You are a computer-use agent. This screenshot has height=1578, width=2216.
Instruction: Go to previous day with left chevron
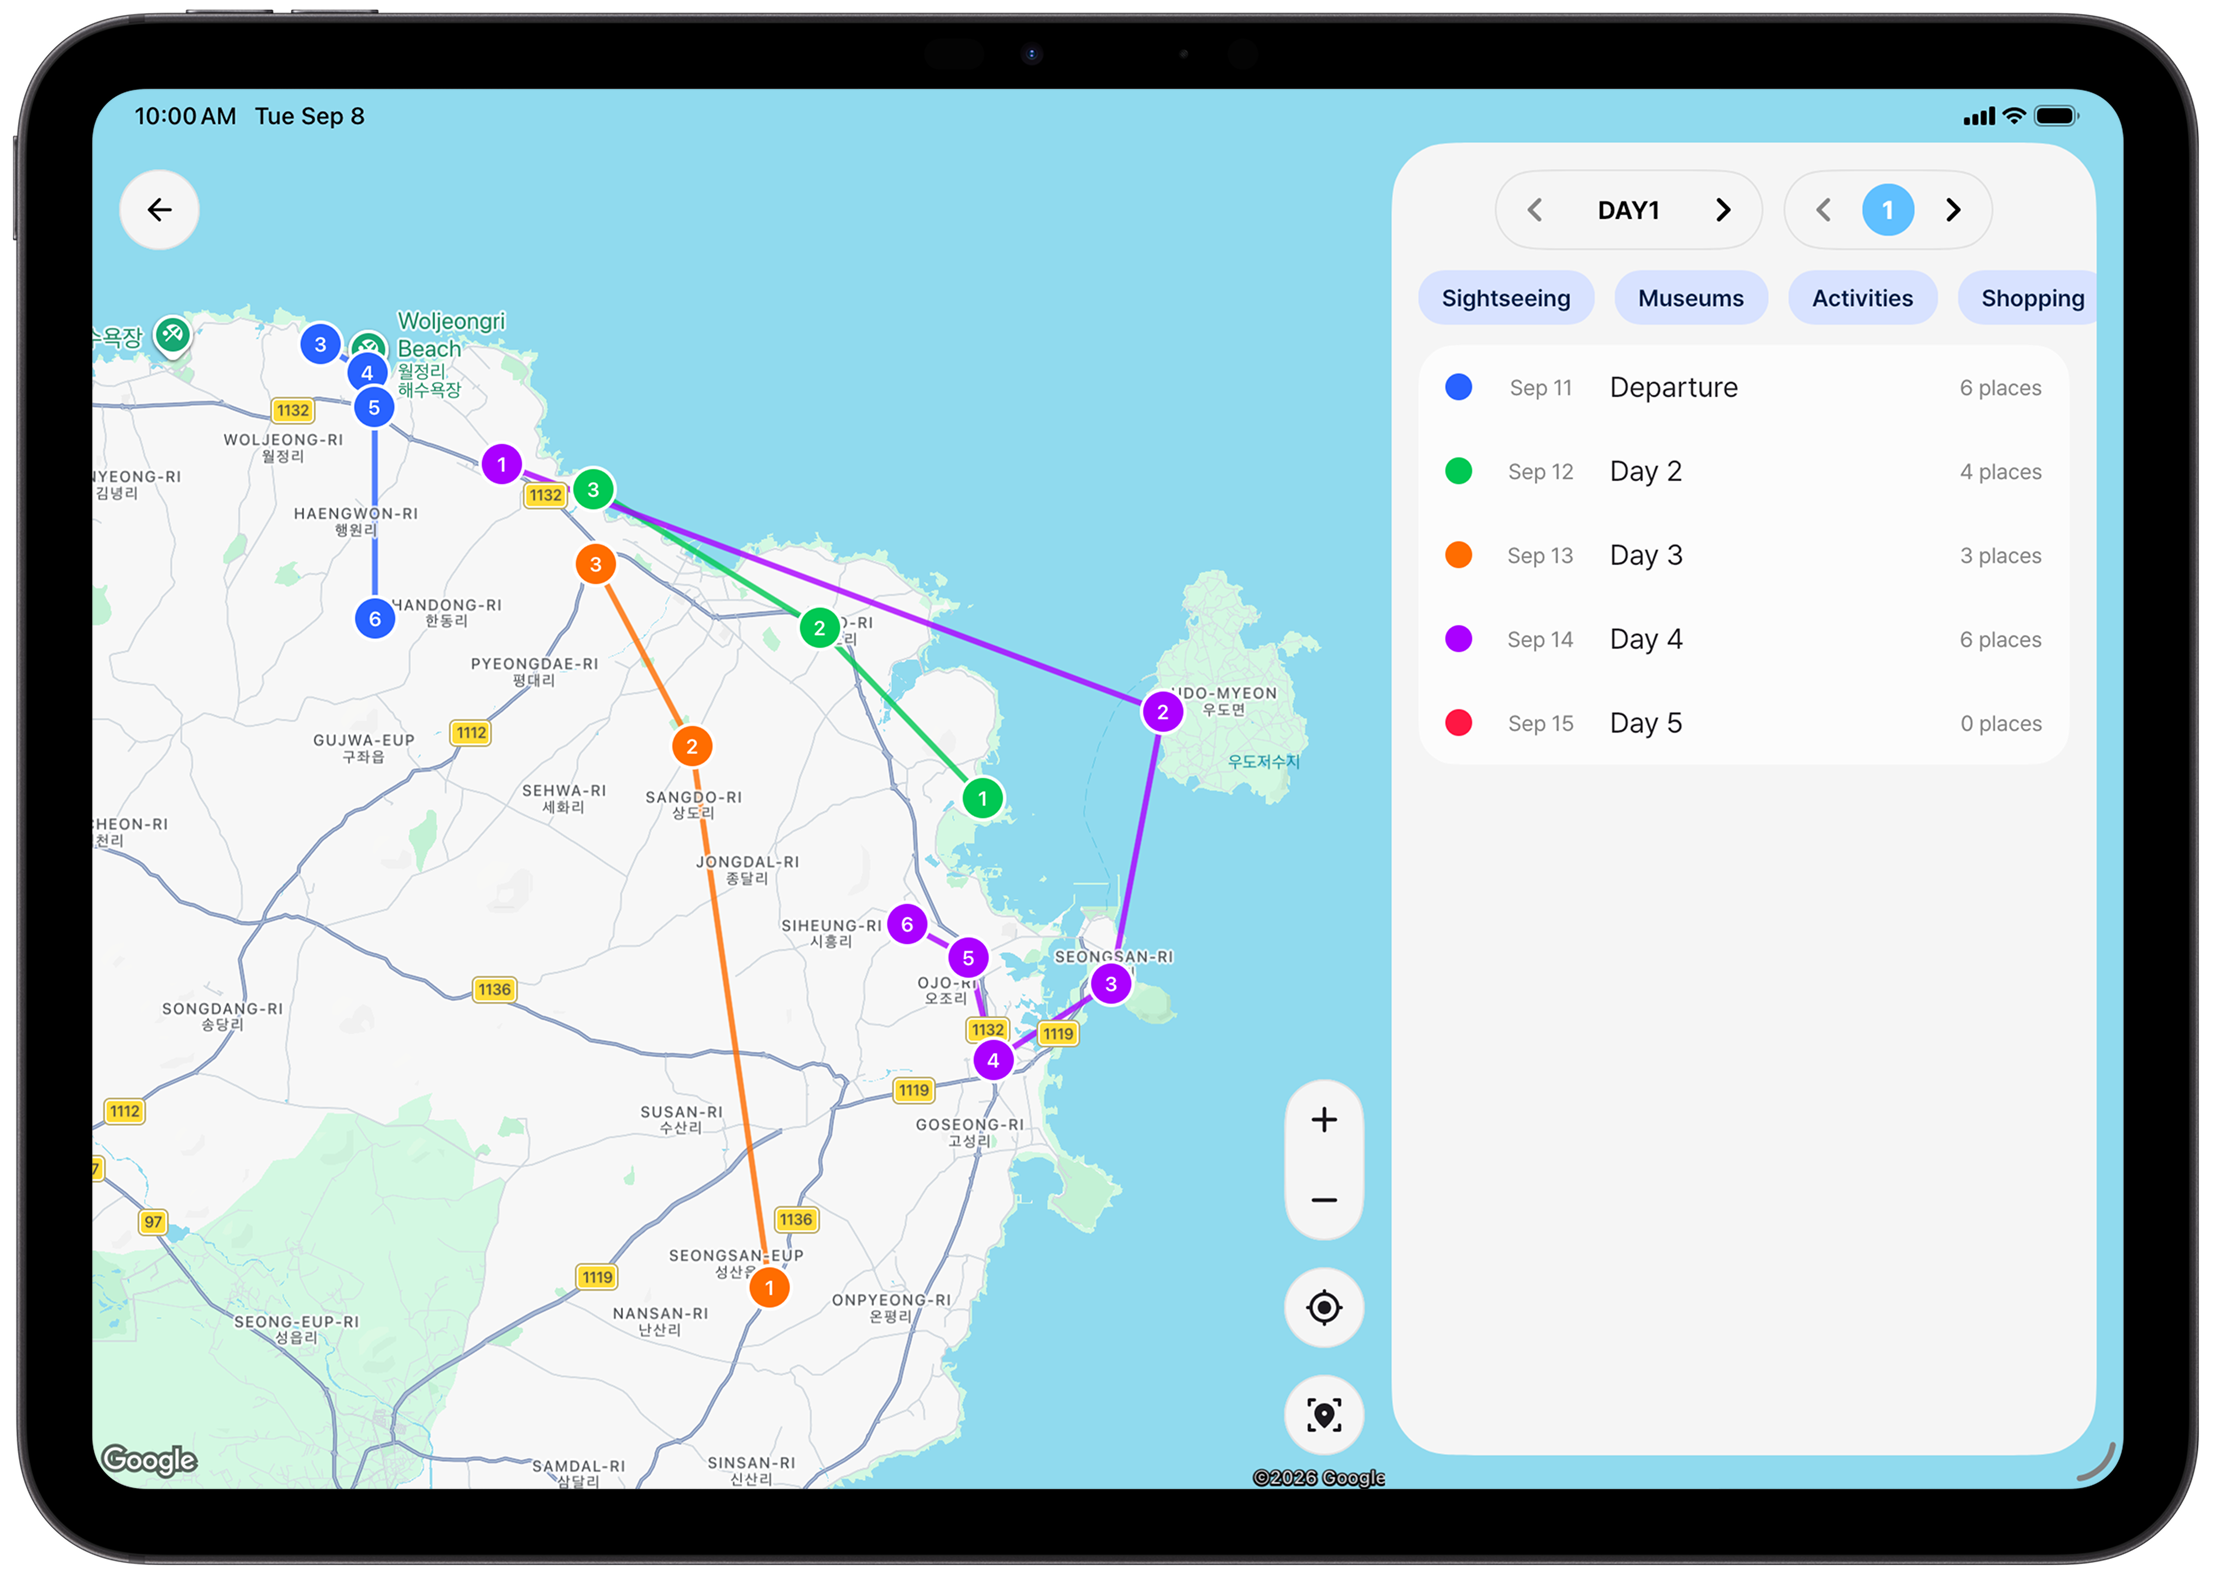click(1535, 210)
